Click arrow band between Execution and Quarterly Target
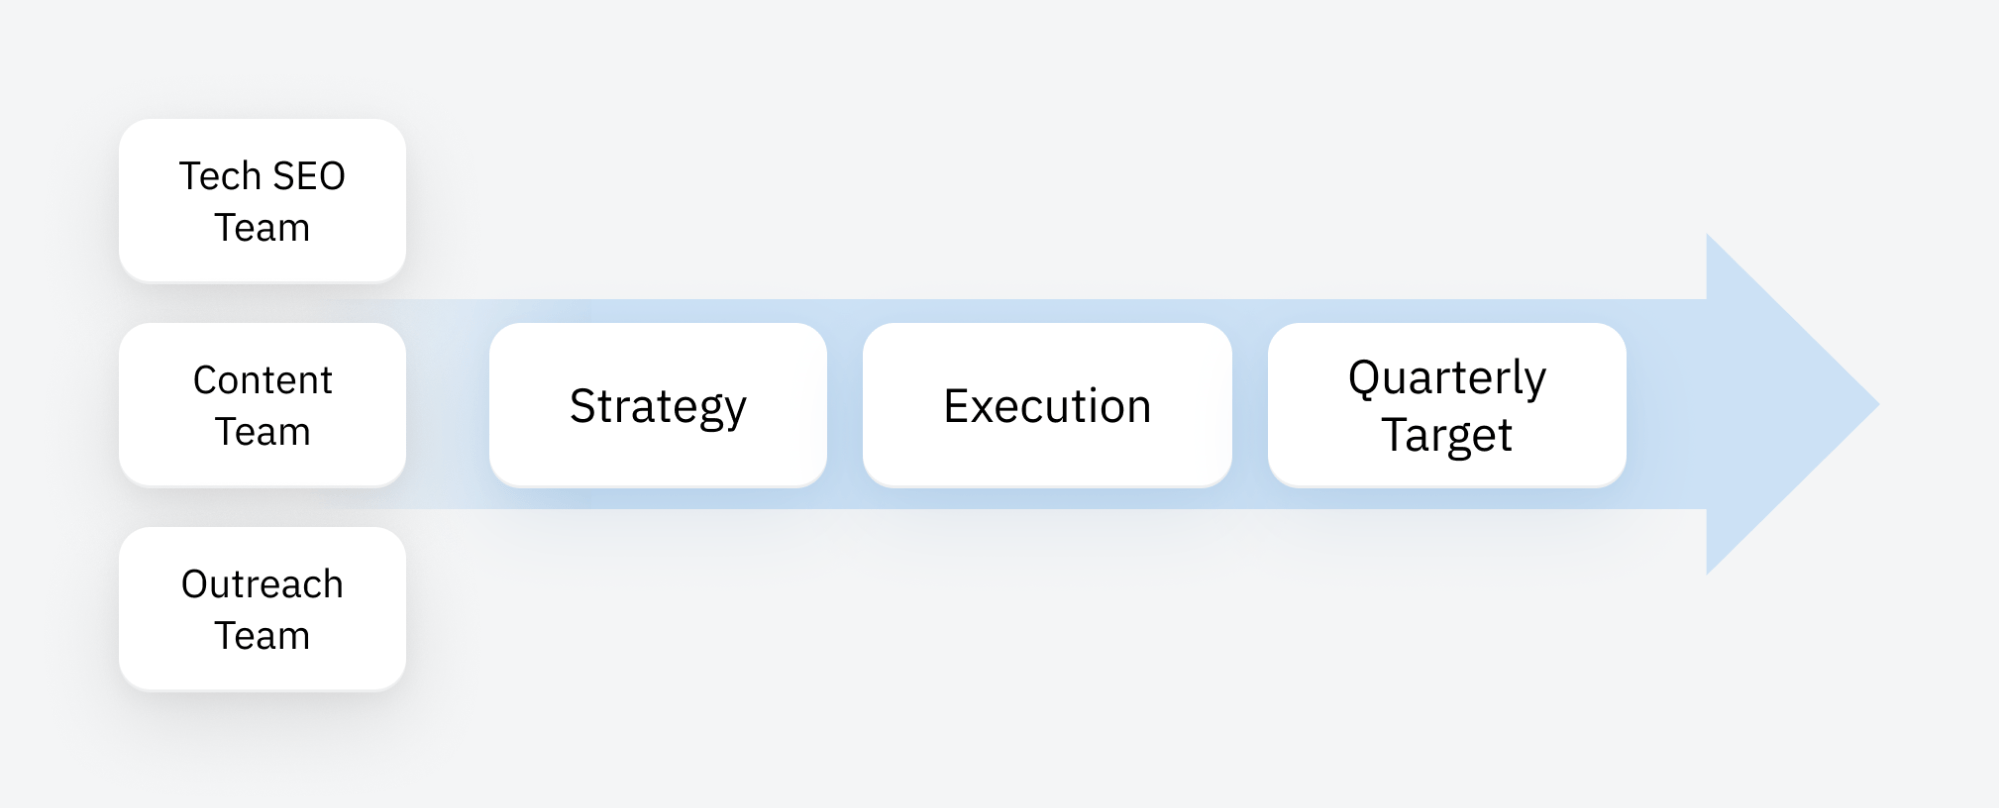This screenshot has width=1999, height=809. 1250,405
